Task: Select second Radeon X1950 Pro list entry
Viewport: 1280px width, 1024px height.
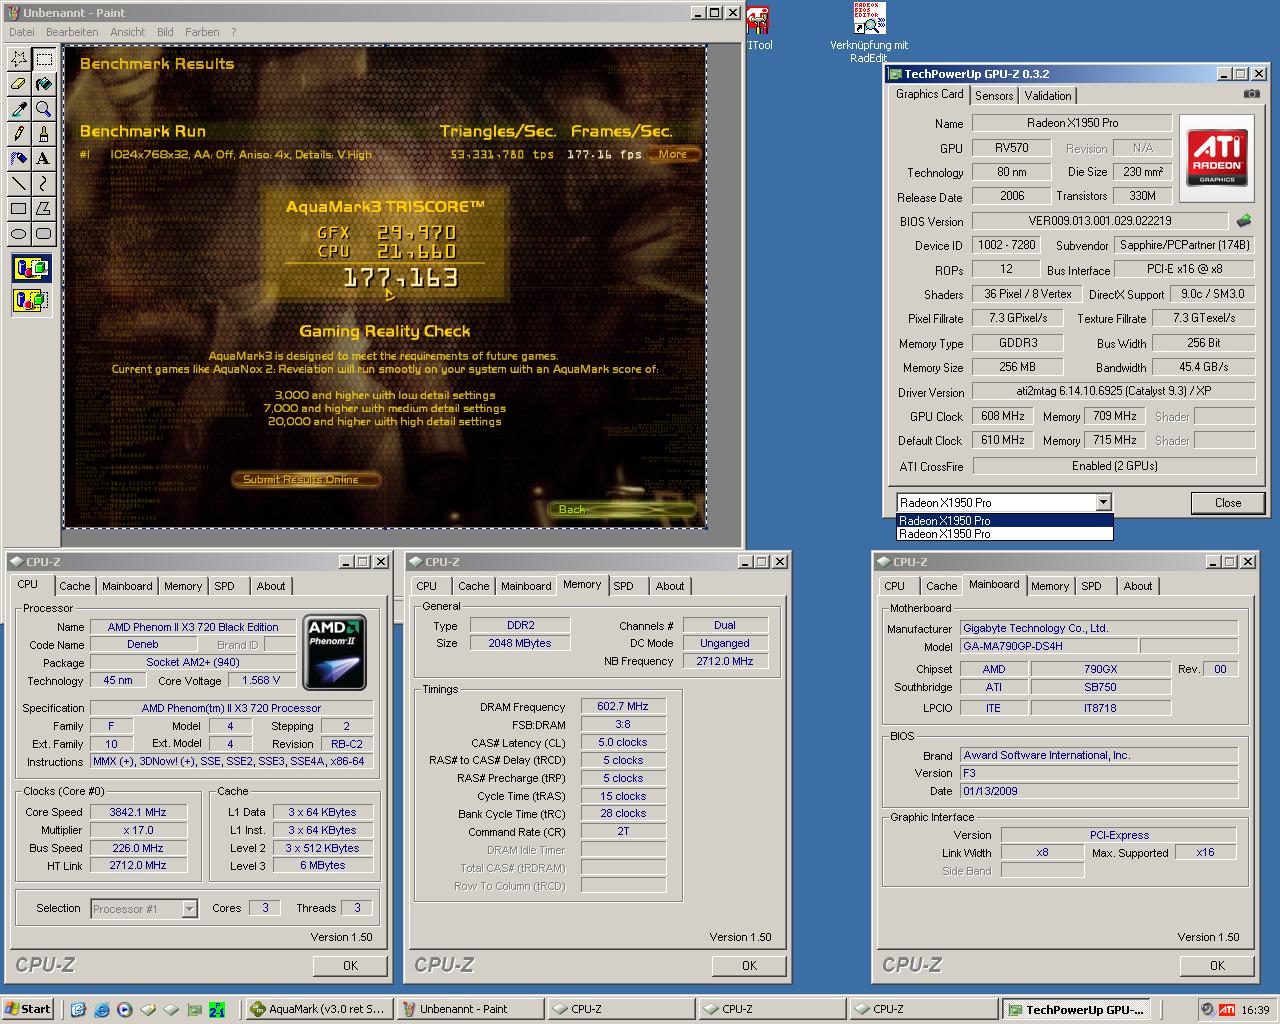Action: [x=1005, y=534]
